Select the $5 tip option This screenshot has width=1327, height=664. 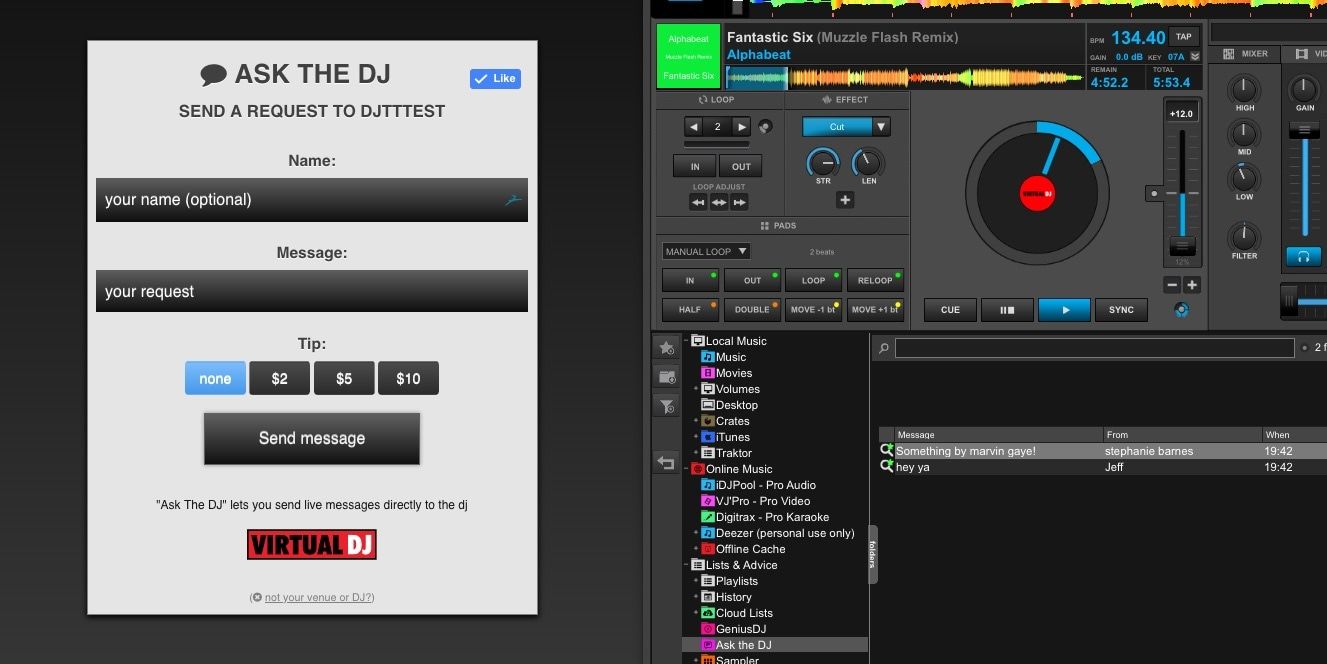coord(344,378)
